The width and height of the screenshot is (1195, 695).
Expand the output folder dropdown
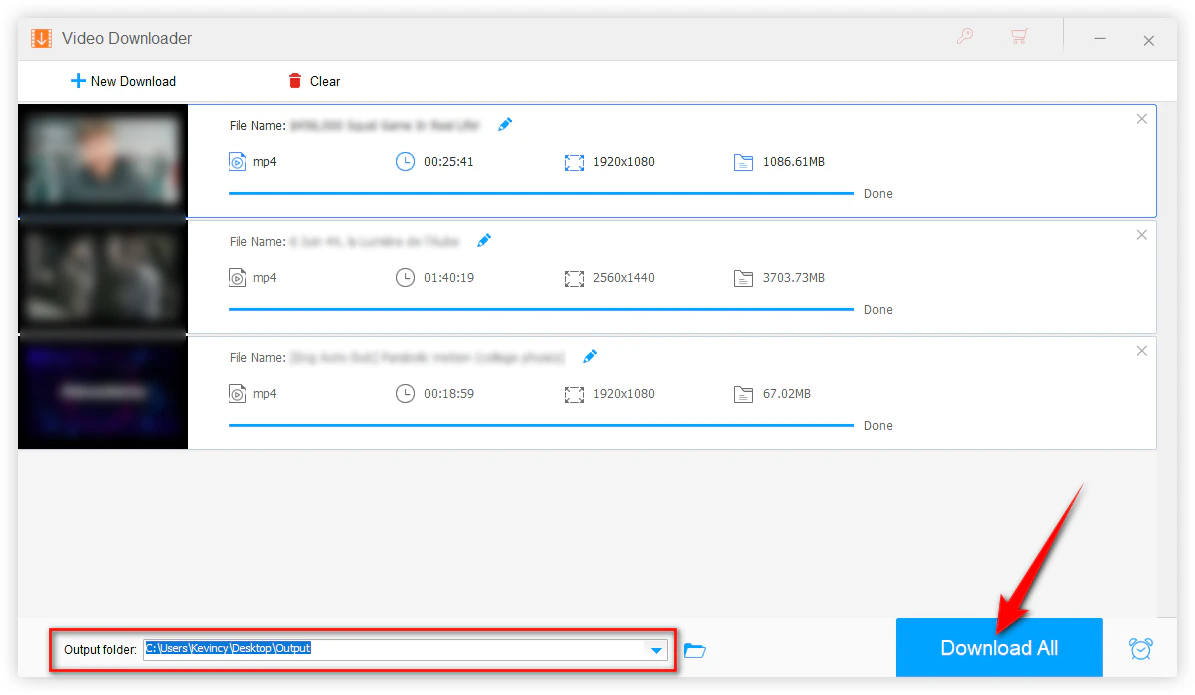tap(658, 649)
